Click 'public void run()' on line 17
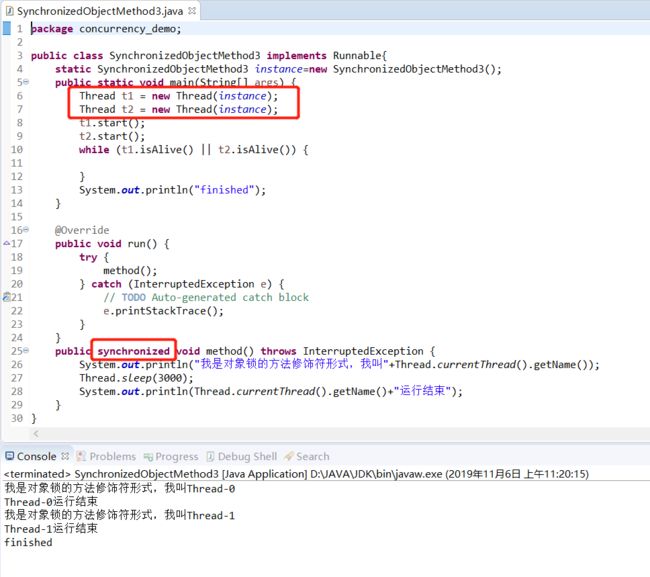 106,244
